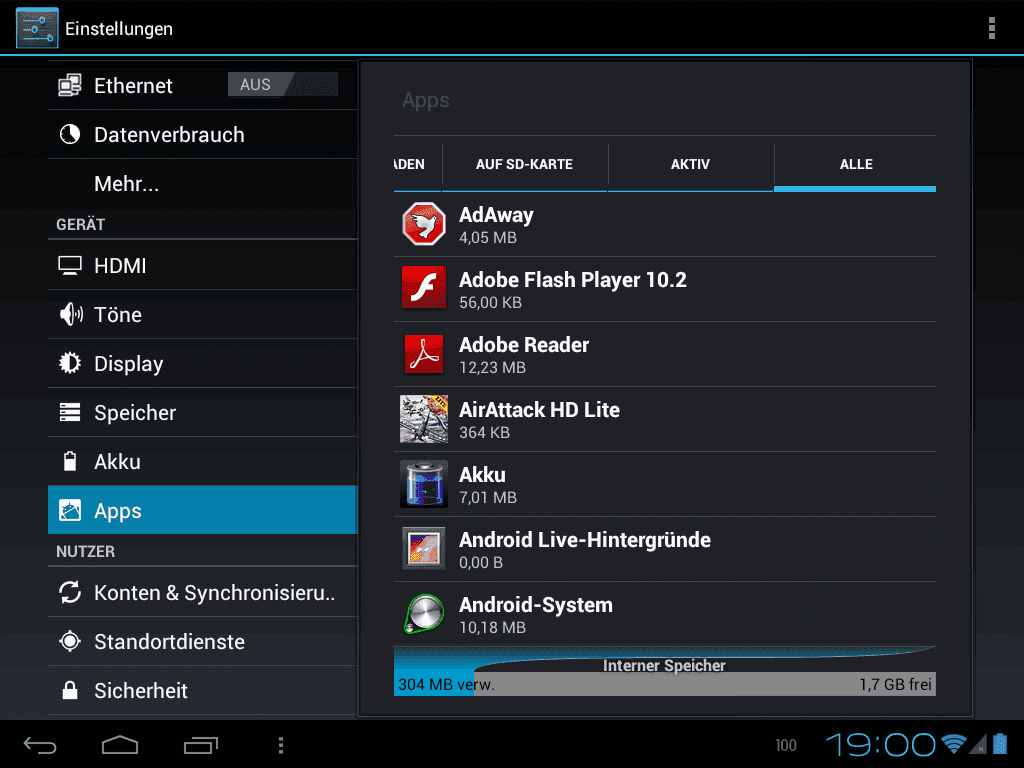The image size is (1024, 768).
Task: Open HDMI settings
Action: click(x=202, y=265)
